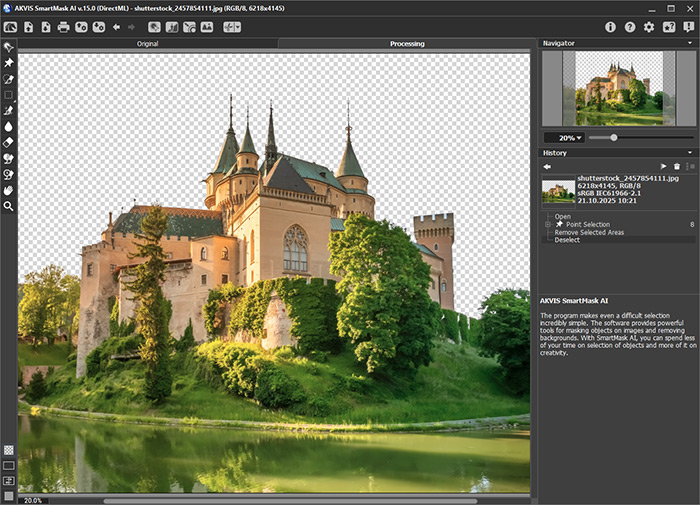This screenshot has height=505, width=700.
Task: Click the Undo left arrow
Action: (117, 27)
